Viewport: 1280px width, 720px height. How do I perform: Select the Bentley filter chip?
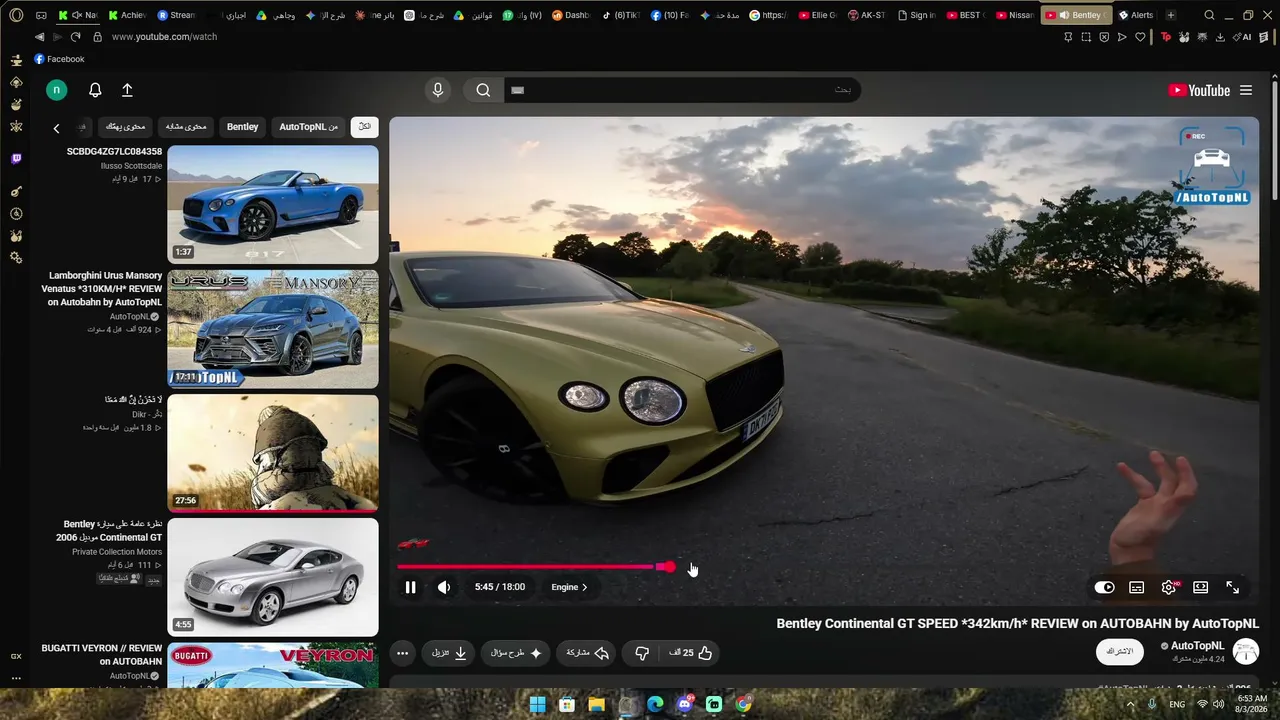(243, 127)
